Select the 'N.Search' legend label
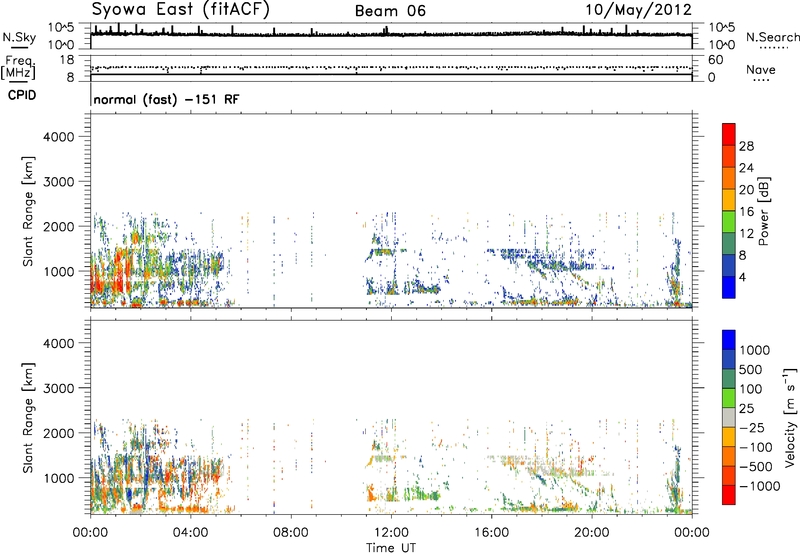This screenshot has height=554, width=800. click(772, 37)
